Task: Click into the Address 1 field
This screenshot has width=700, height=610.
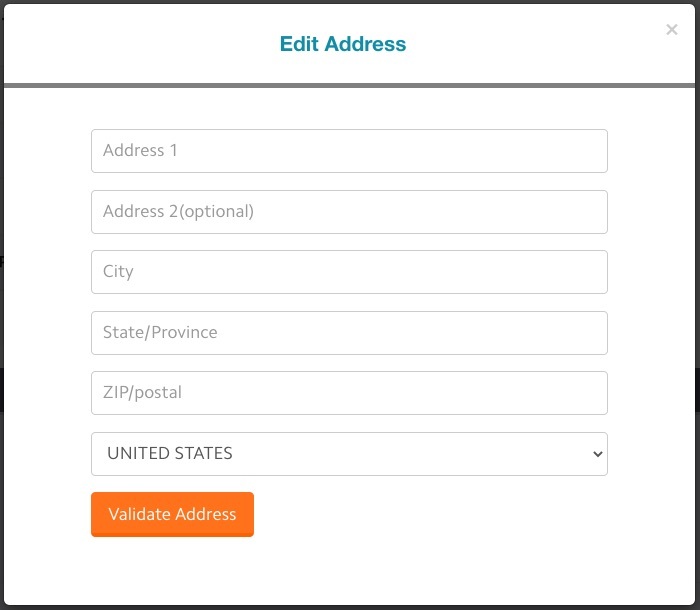Action: (349, 151)
